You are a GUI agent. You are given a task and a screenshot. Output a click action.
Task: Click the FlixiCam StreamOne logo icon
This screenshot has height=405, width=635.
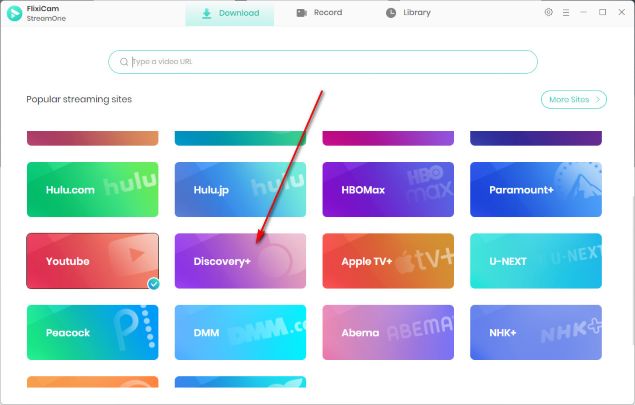point(15,13)
